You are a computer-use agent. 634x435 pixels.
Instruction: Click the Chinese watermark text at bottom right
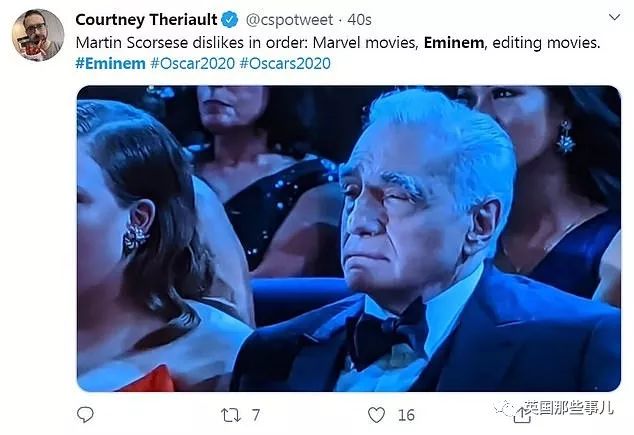point(573,409)
